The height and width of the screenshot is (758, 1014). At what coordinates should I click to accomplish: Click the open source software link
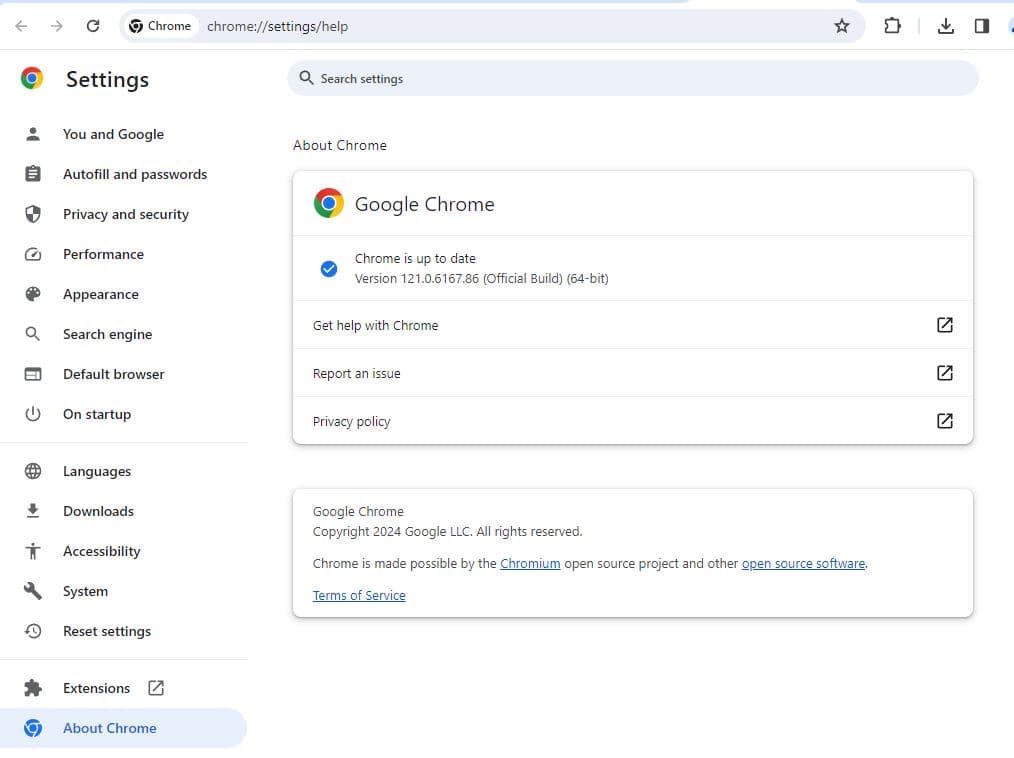pos(803,563)
